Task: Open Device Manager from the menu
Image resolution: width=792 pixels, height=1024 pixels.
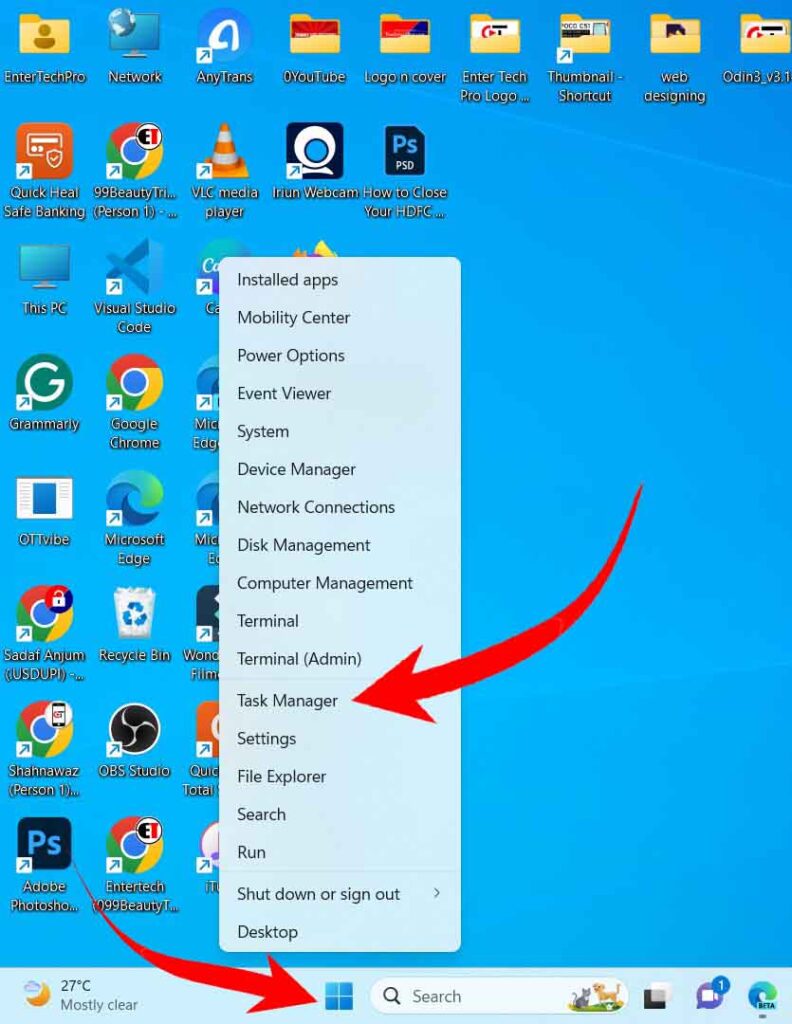Action: click(296, 469)
